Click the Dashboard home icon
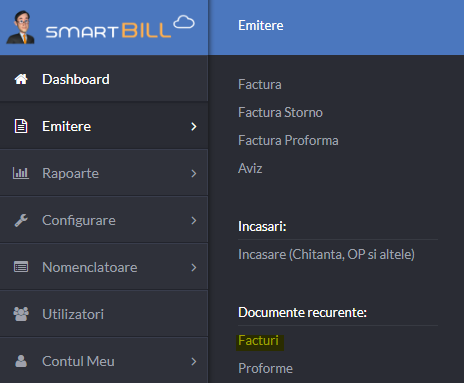The image size is (464, 383). tap(21, 79)
